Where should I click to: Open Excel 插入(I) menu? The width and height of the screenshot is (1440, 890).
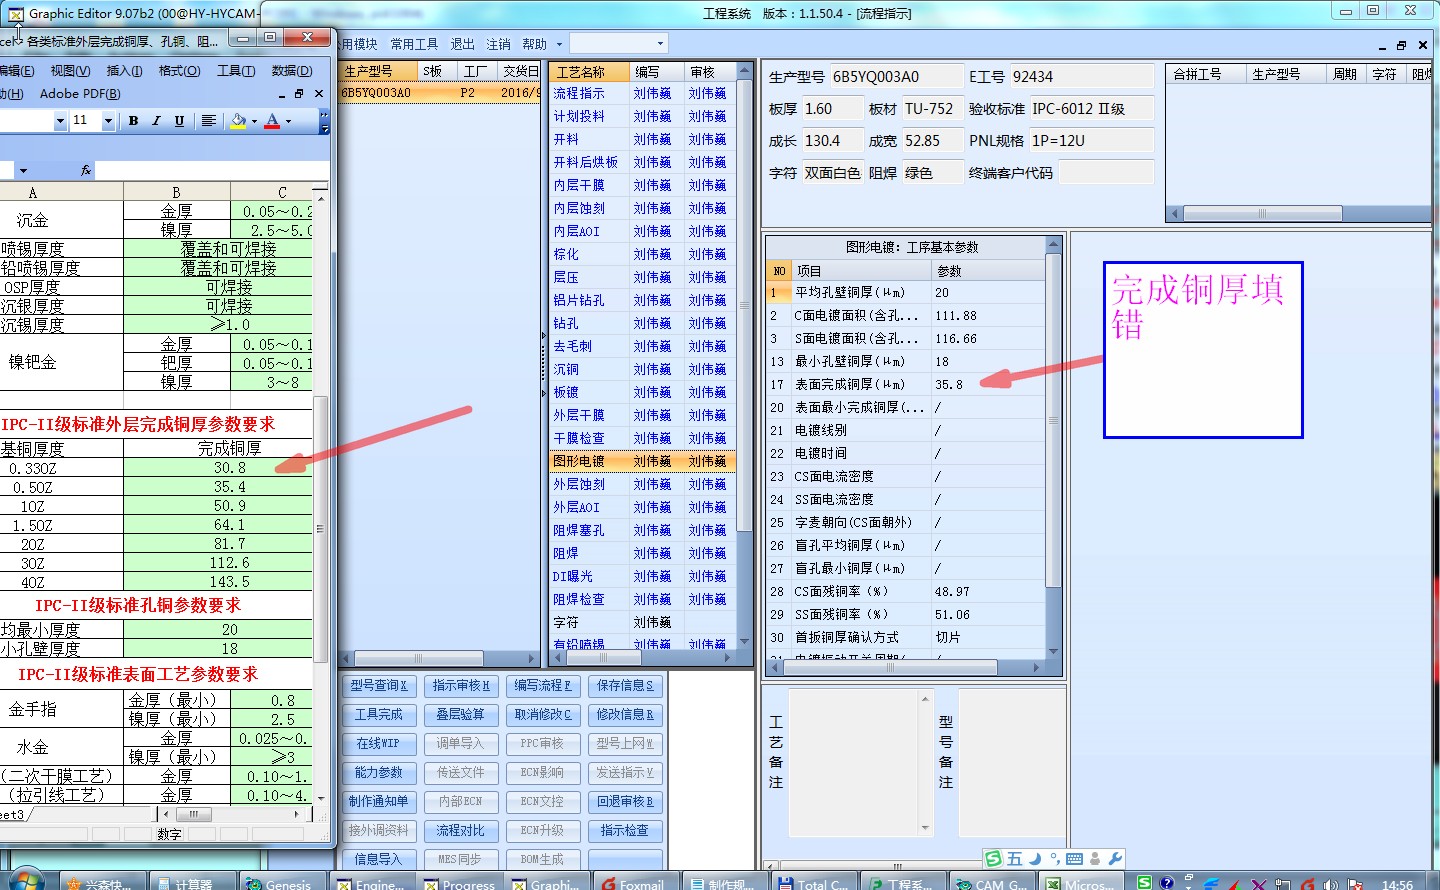click(x=124, y=71)
